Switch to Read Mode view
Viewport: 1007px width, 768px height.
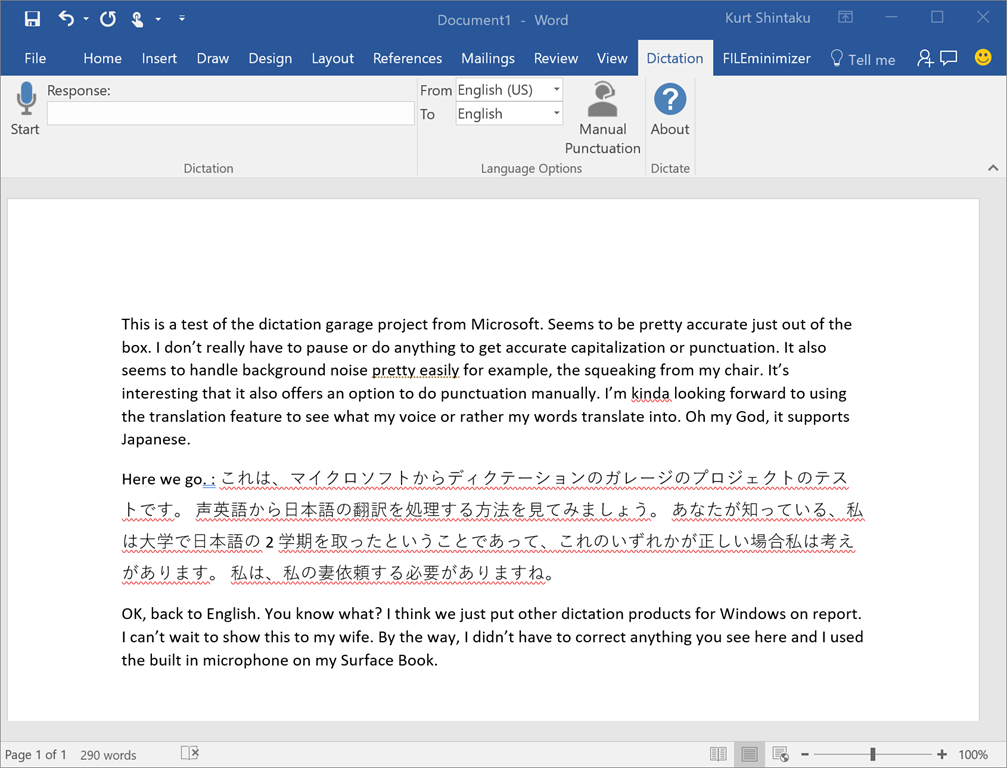tap(718, 754)
